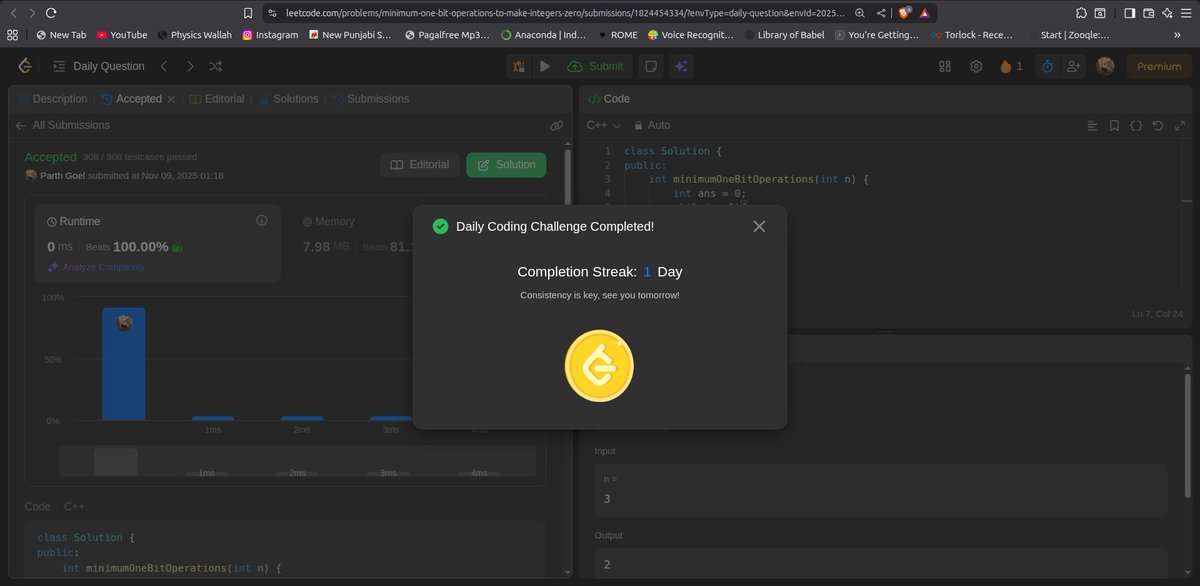Run the code with the play icon
1200x586 pixels.
click(545, 66)
